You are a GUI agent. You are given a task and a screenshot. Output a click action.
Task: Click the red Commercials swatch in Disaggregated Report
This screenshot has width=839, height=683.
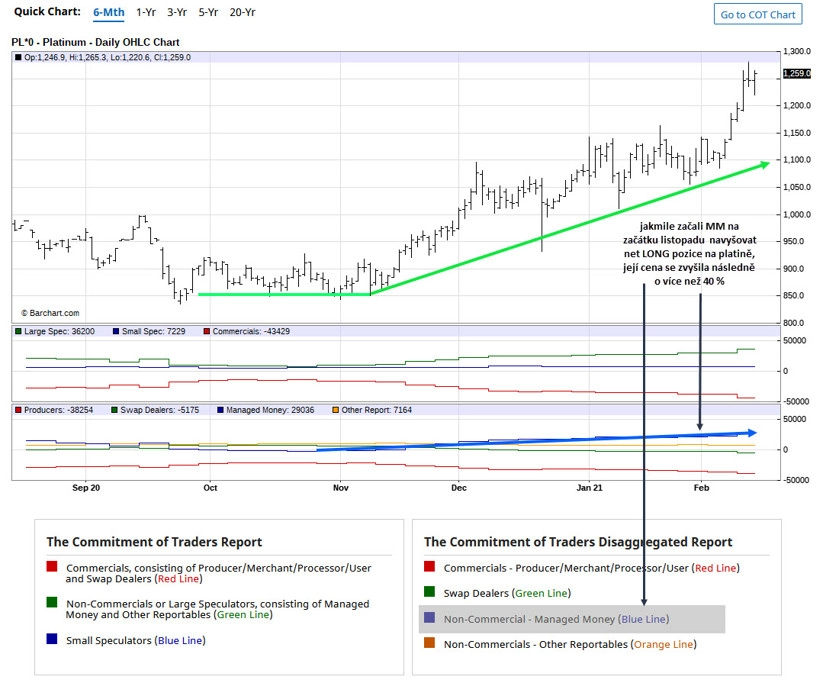[429, 566]
